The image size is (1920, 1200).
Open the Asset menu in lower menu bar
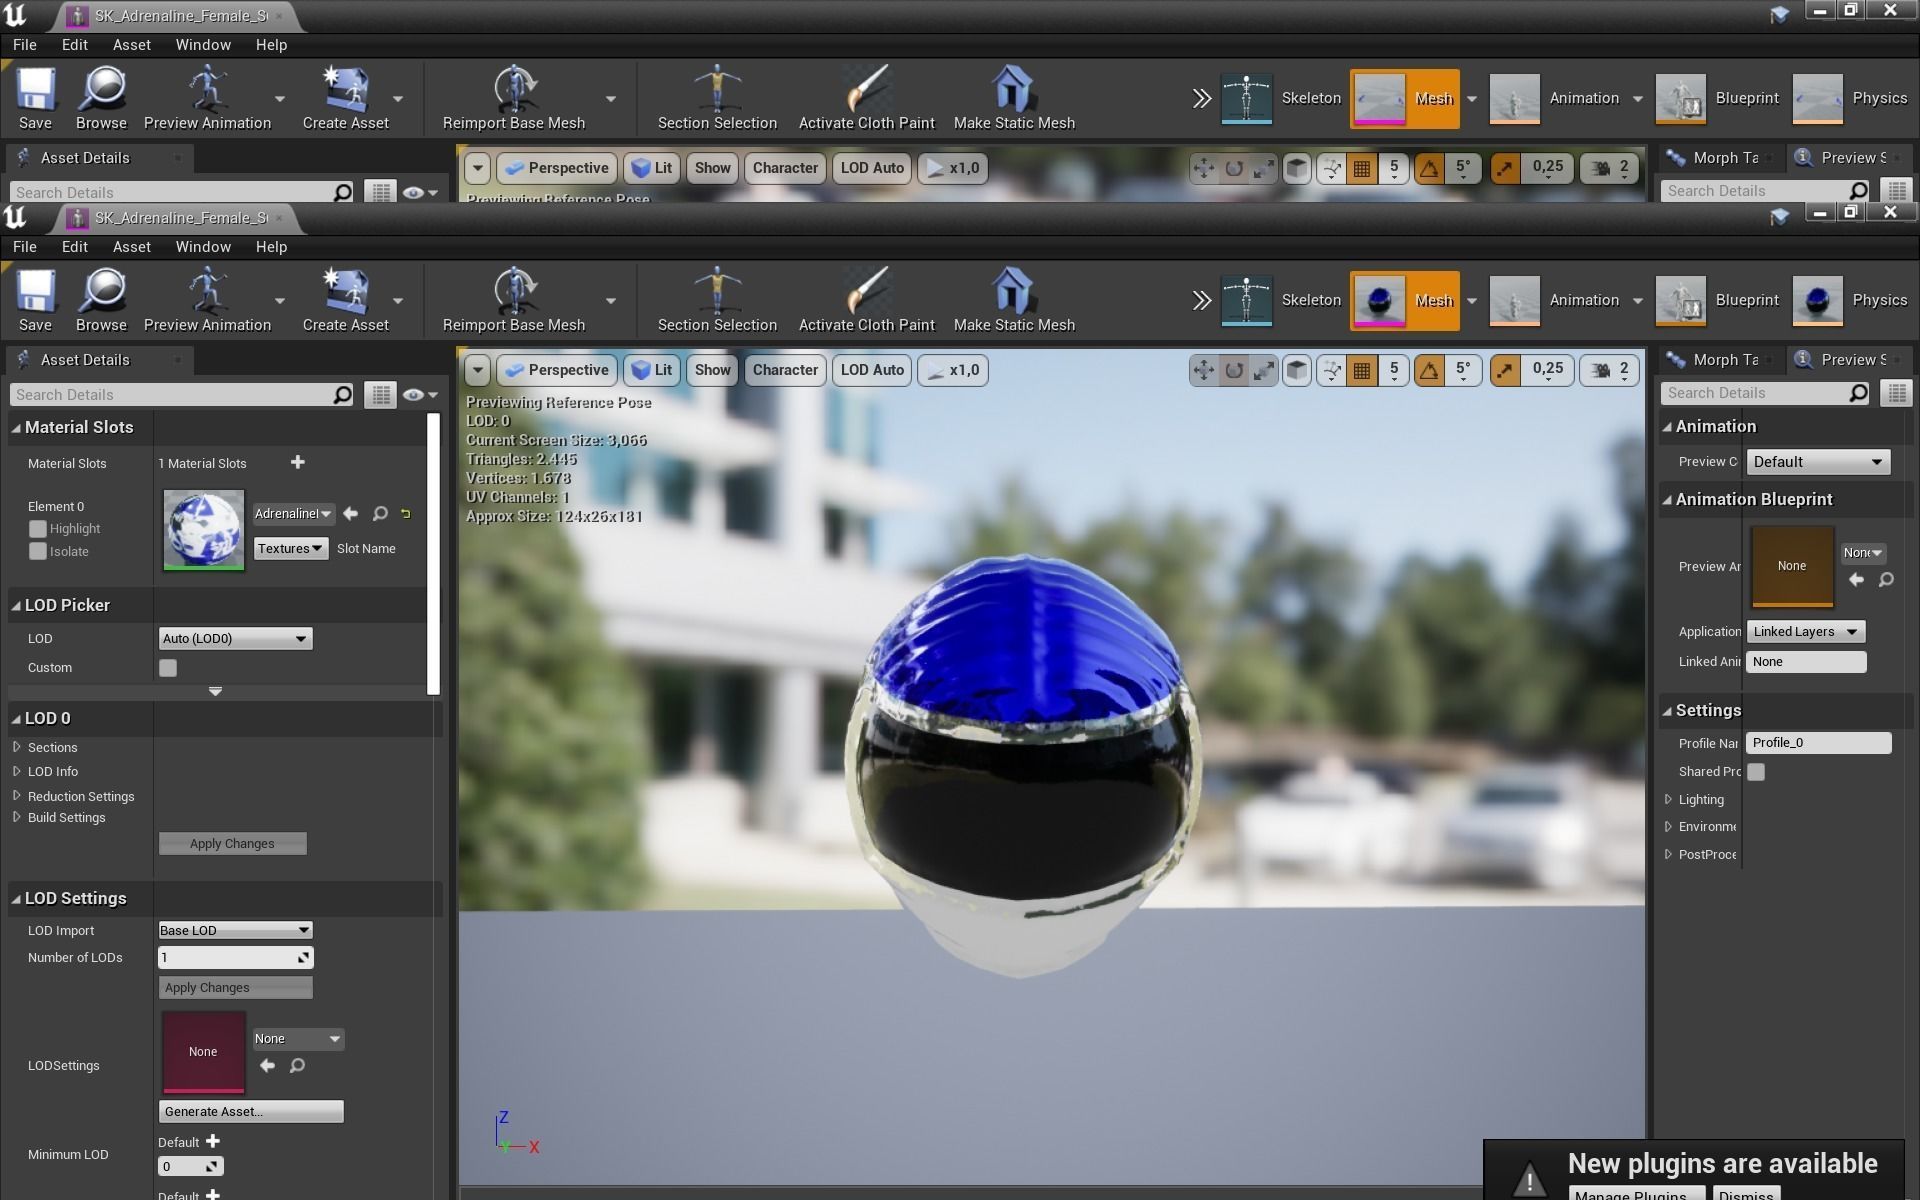131,247
